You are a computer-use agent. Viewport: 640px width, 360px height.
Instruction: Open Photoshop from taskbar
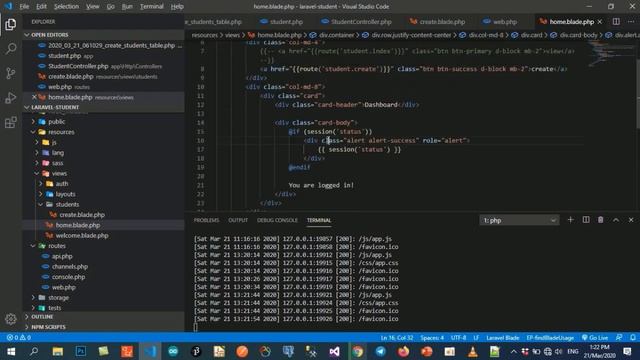point(81,351)
